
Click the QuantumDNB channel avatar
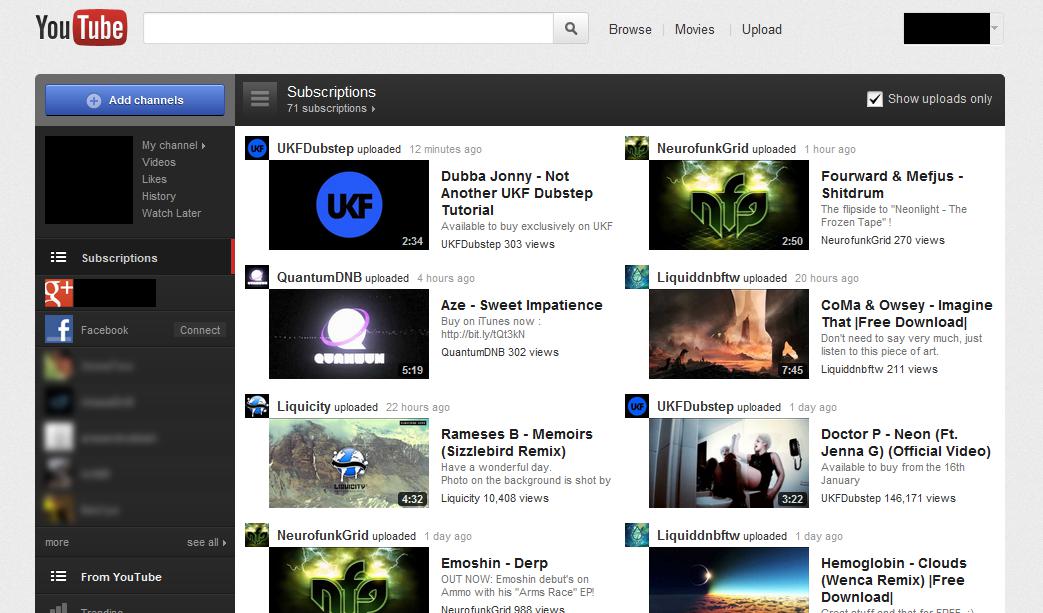point(257,277)
